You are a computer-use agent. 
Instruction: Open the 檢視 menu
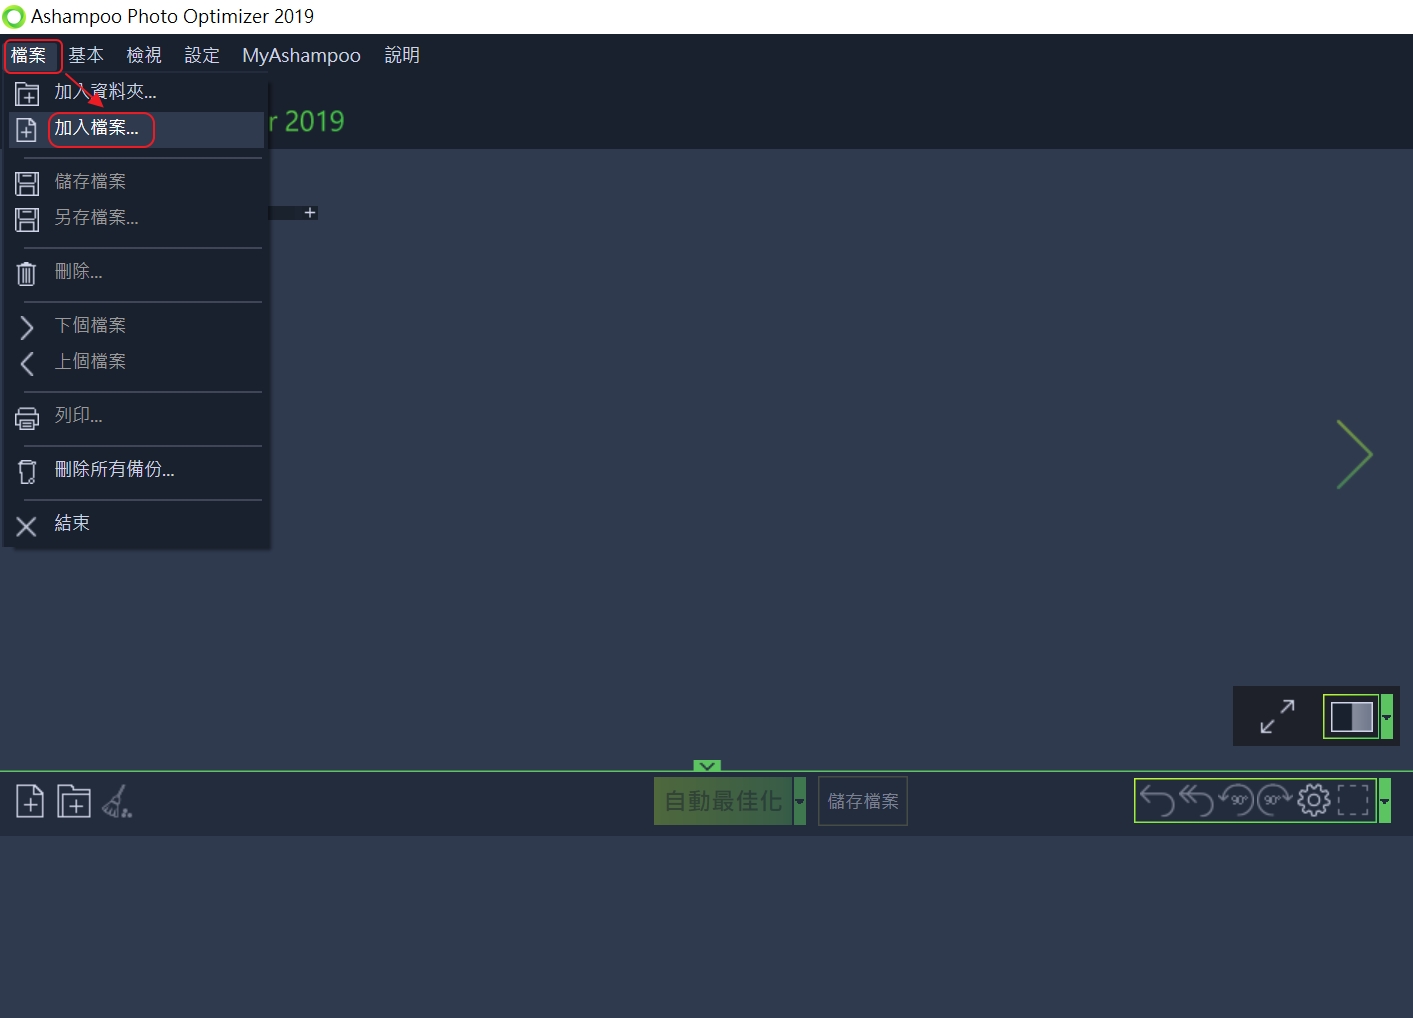pos(144,56)
